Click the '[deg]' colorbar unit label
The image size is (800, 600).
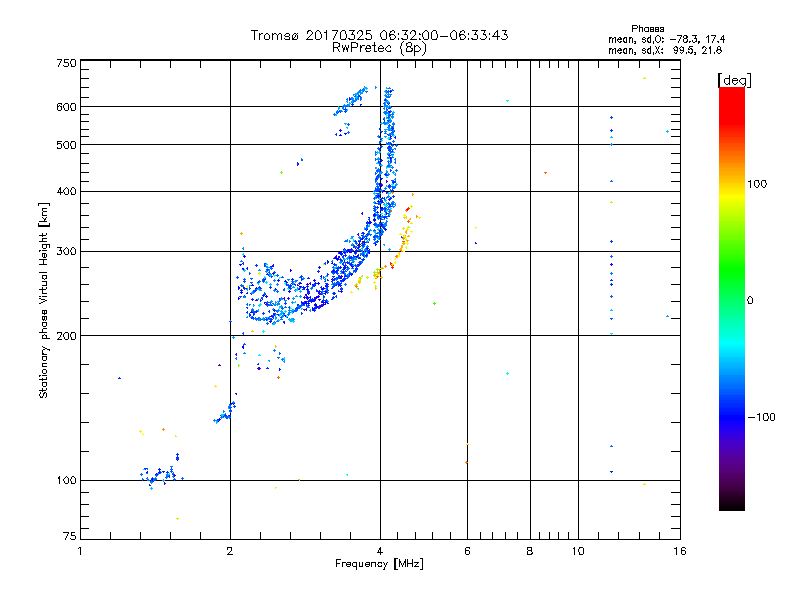(734, 80)
